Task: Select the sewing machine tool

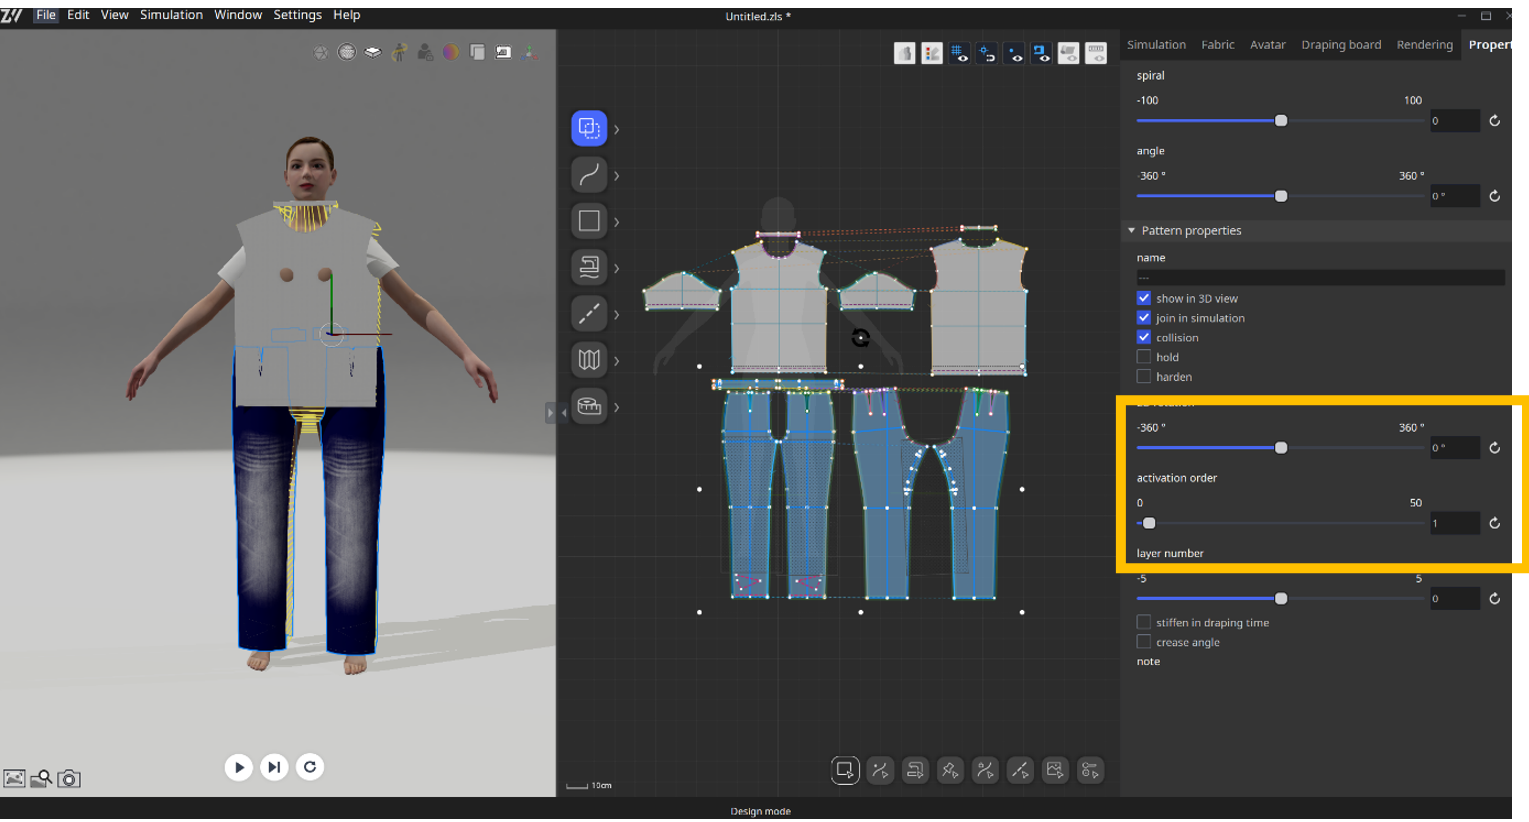Action: click(x=589, y=267)
